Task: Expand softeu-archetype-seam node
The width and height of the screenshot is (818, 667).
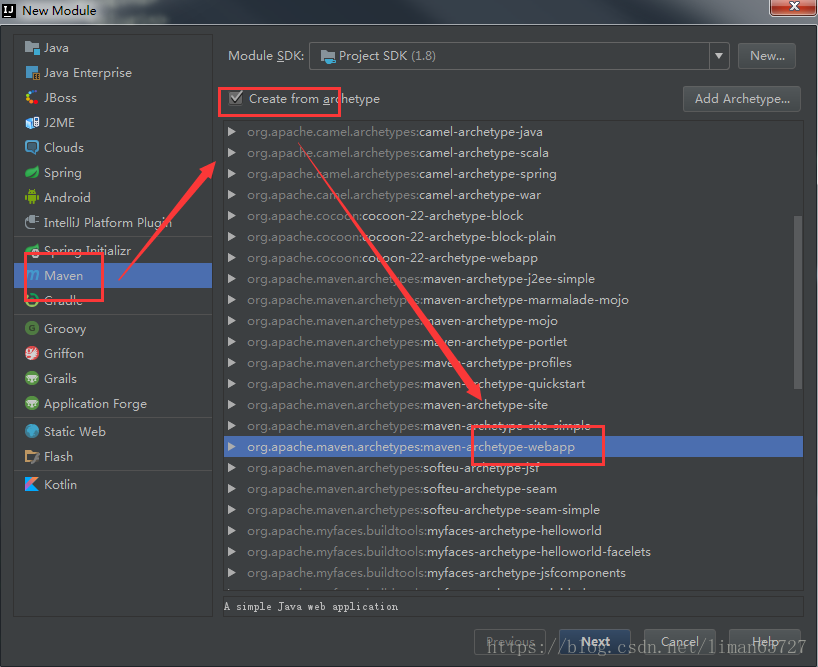Action: 232,489
